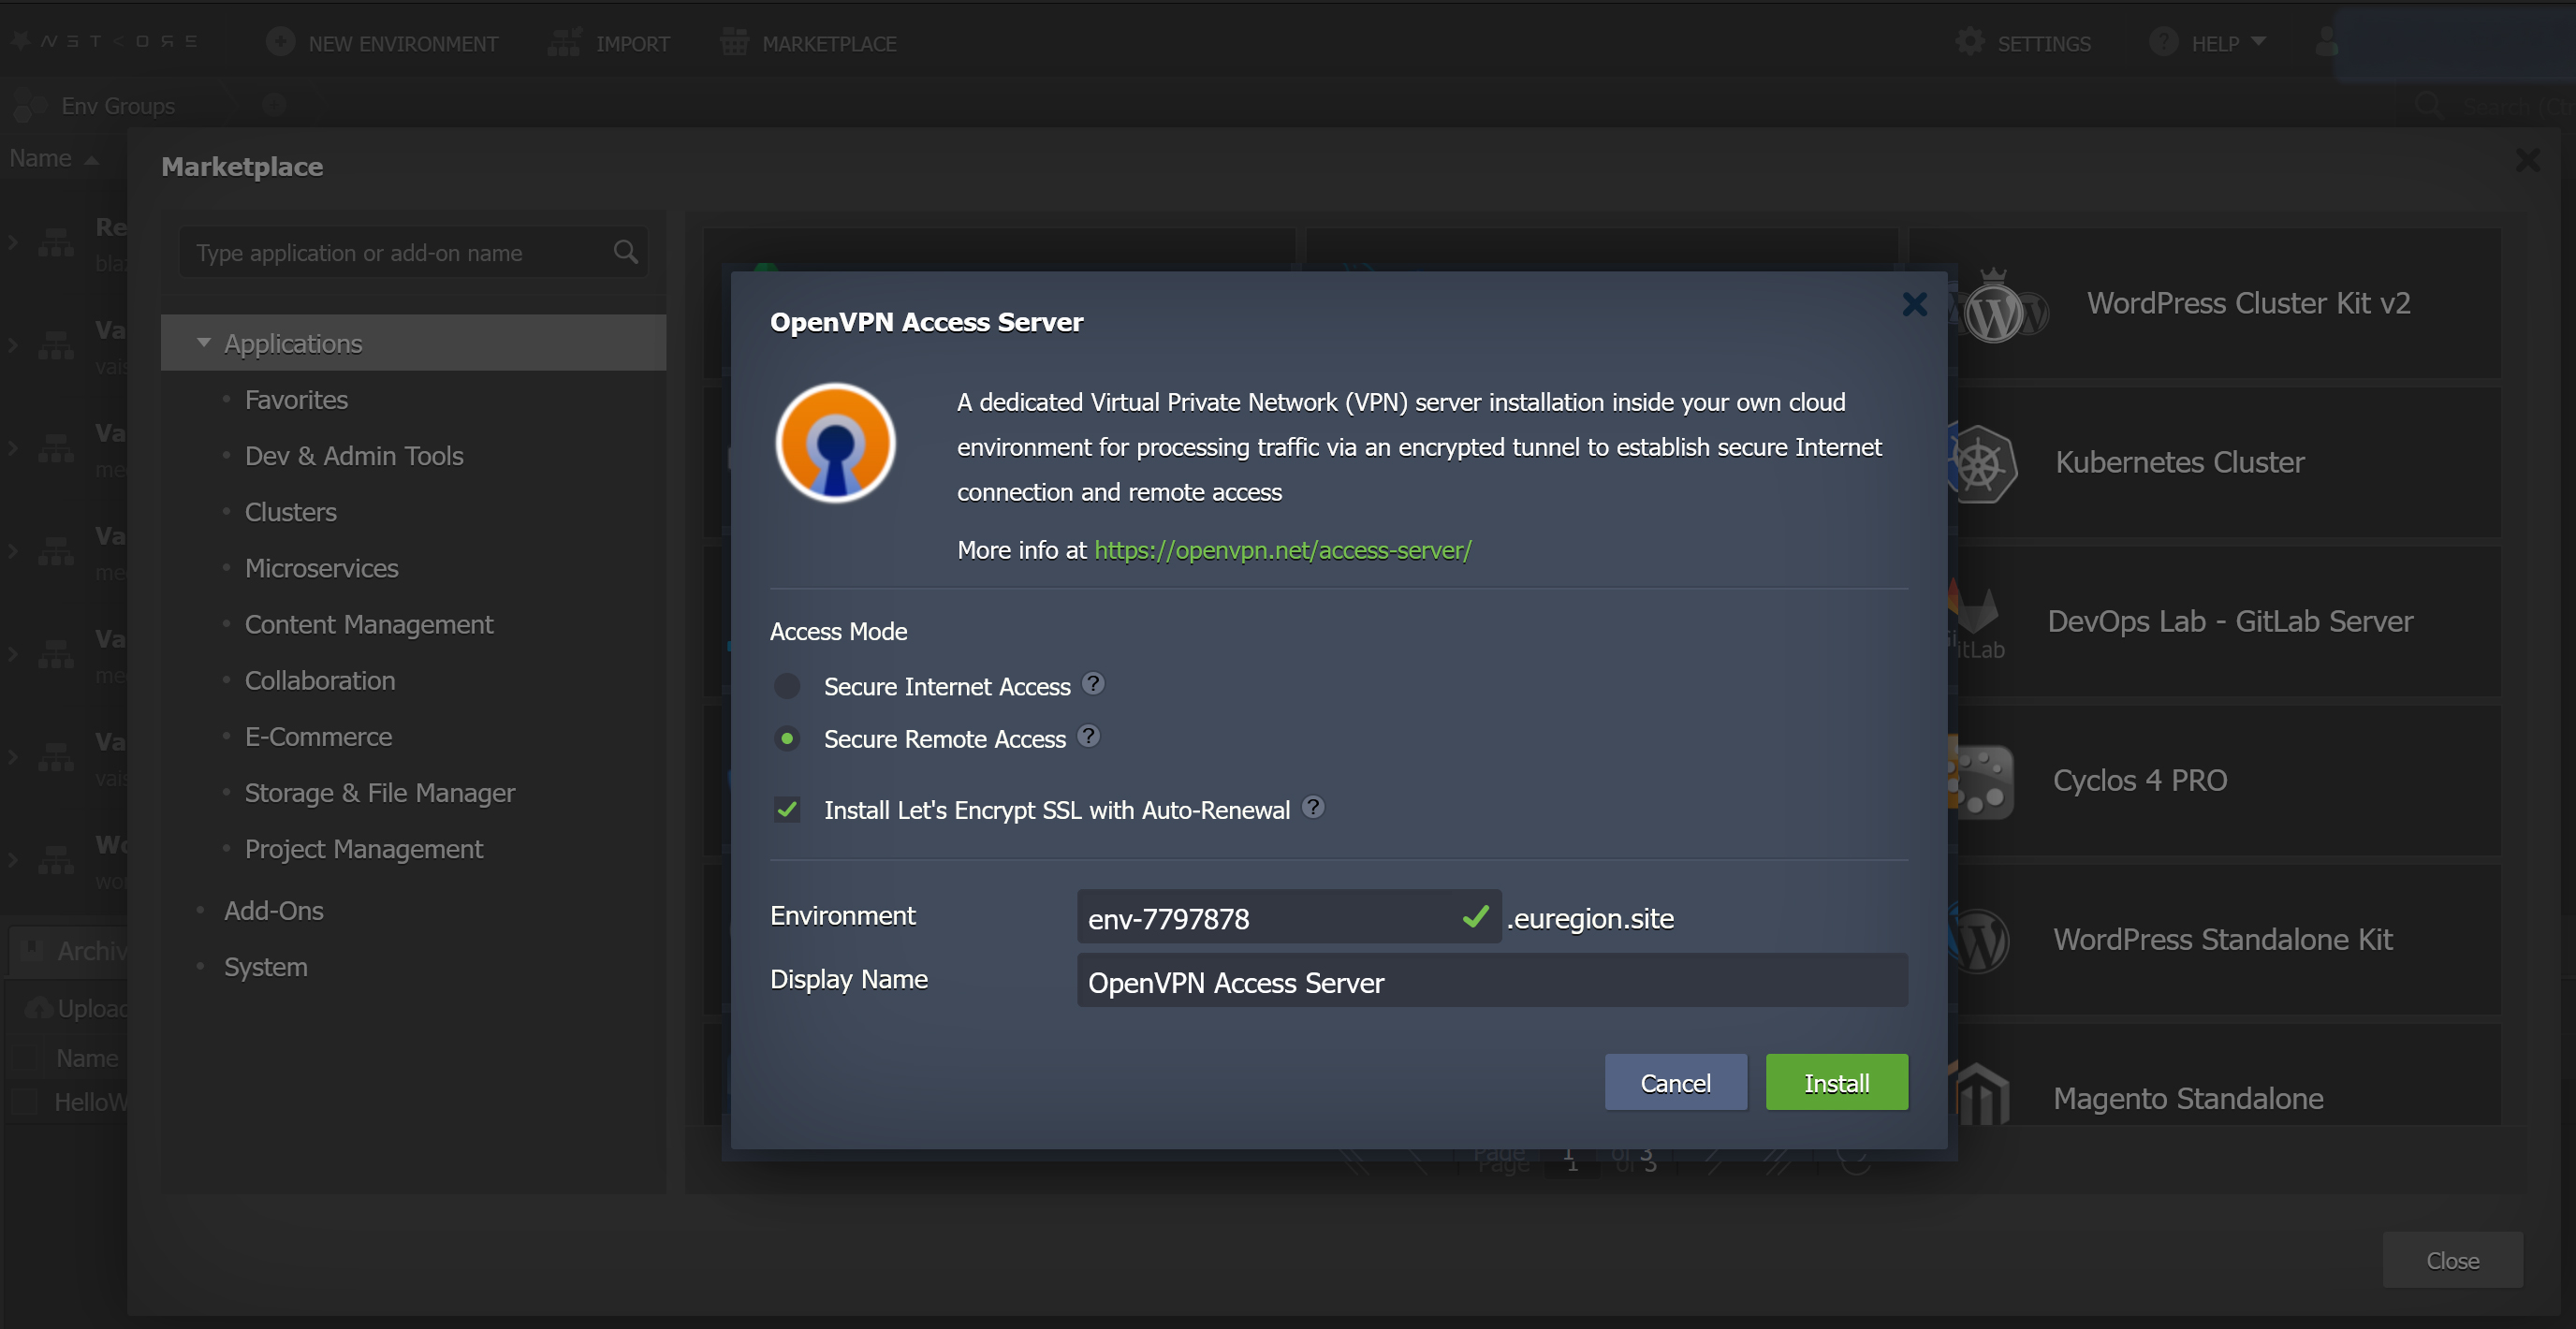Screen dimensions: 2576x1329
Task: Click help icon beside Let's Encrypt SSL option
Action: coord(1313,807)
